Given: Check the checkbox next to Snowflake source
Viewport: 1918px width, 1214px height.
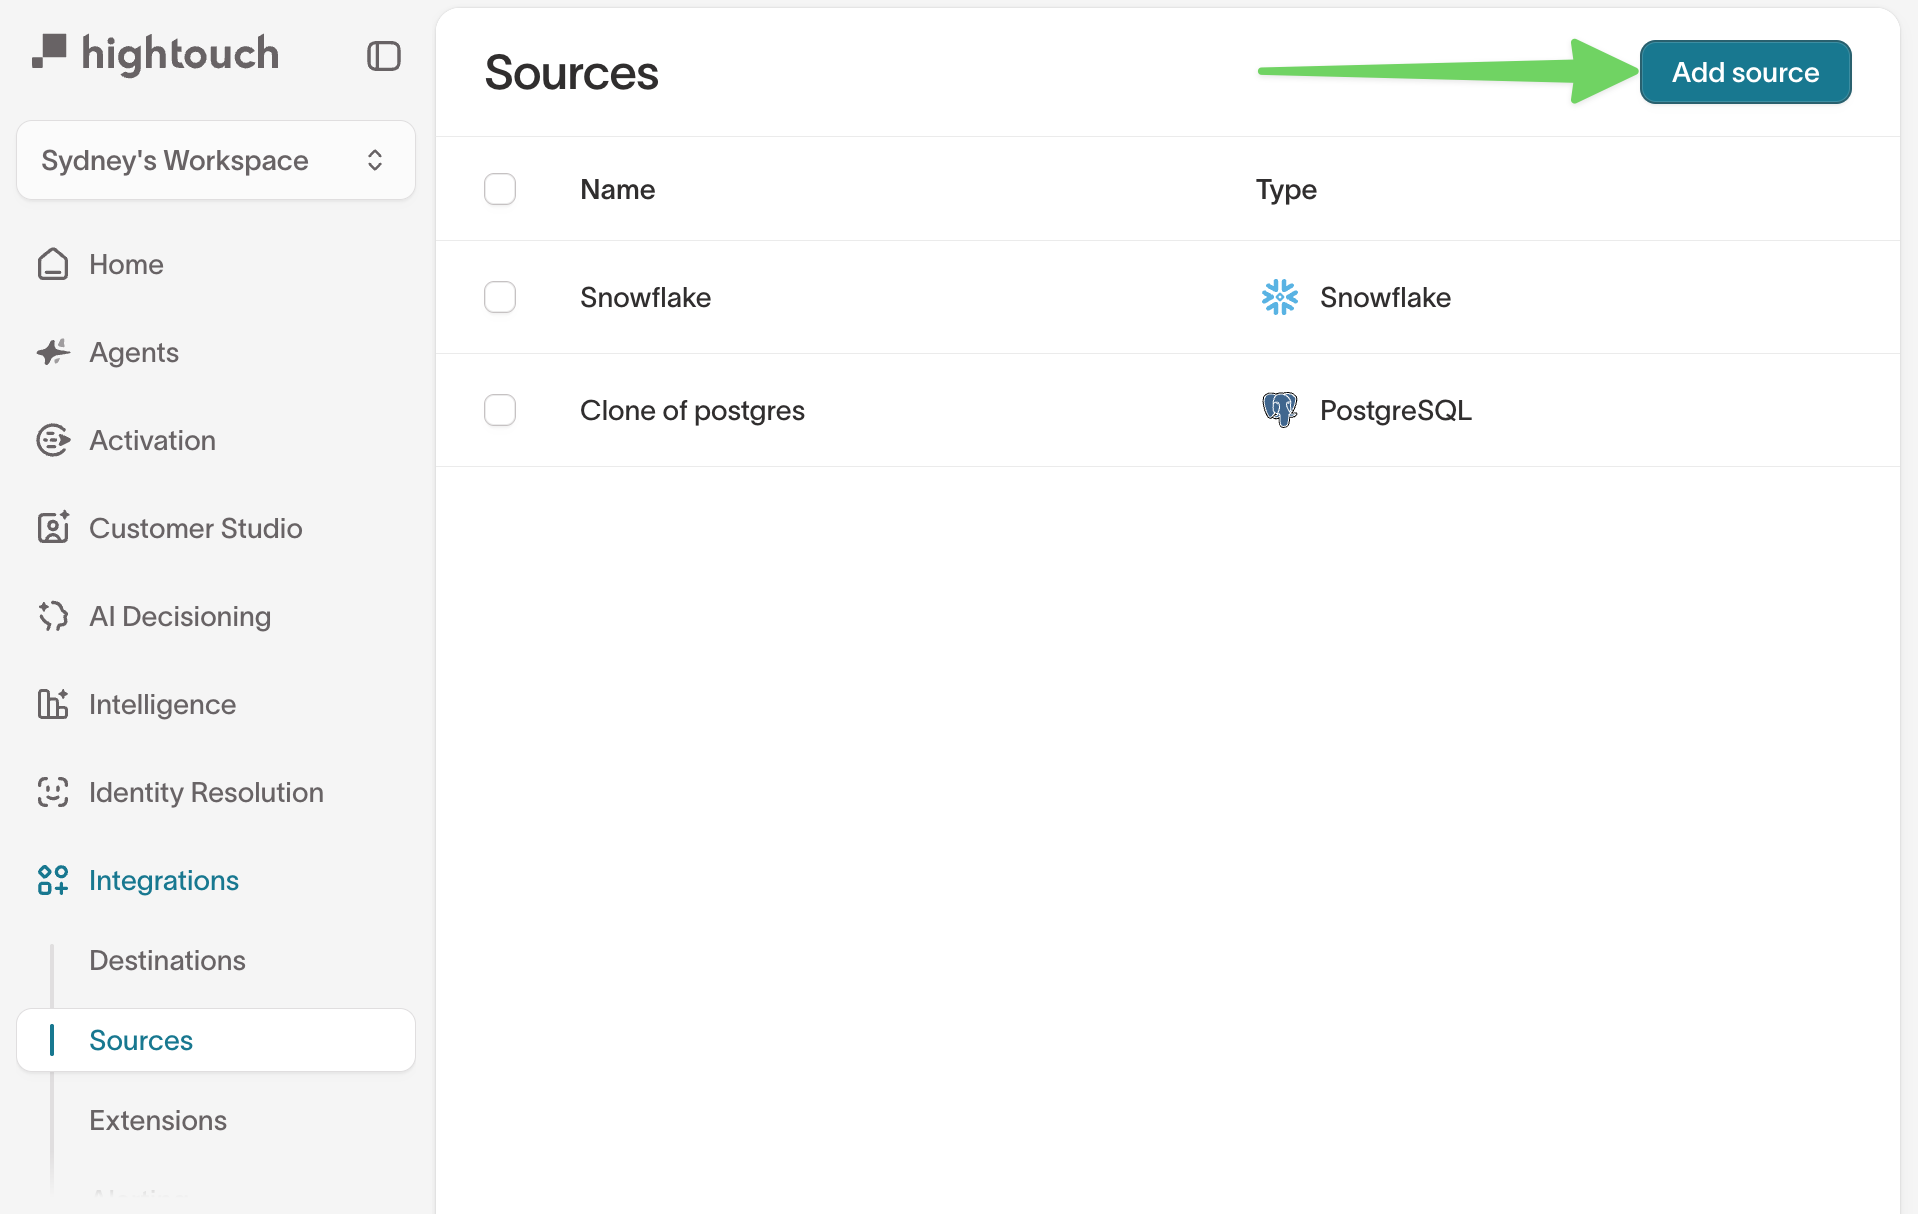Looking at the screenshot, I should pos(500,297).
